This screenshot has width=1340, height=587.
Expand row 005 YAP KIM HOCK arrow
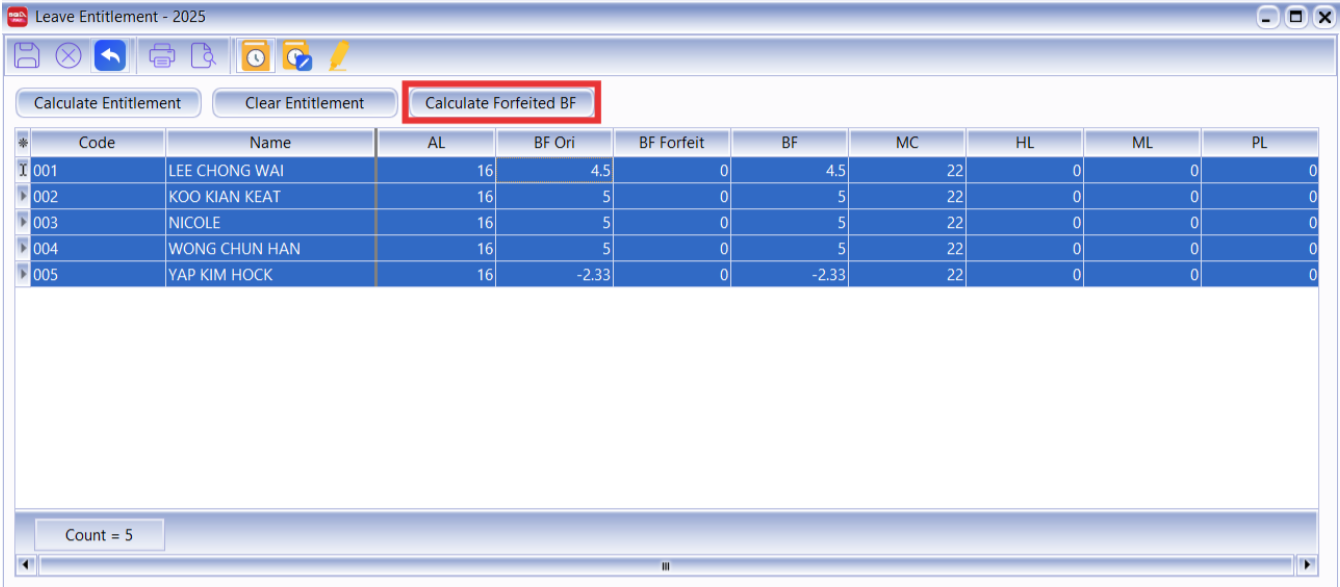23,274
